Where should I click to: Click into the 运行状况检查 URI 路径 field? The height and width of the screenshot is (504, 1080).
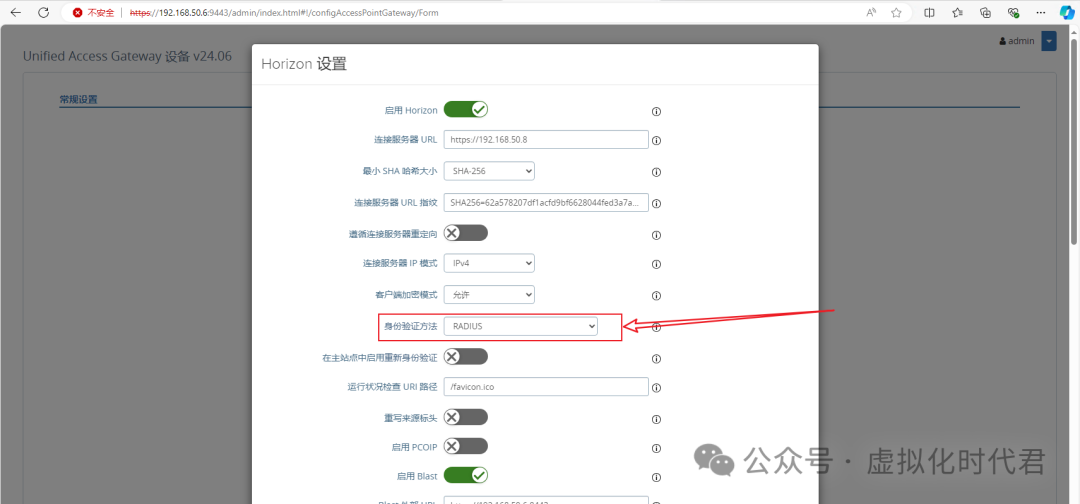546,386
